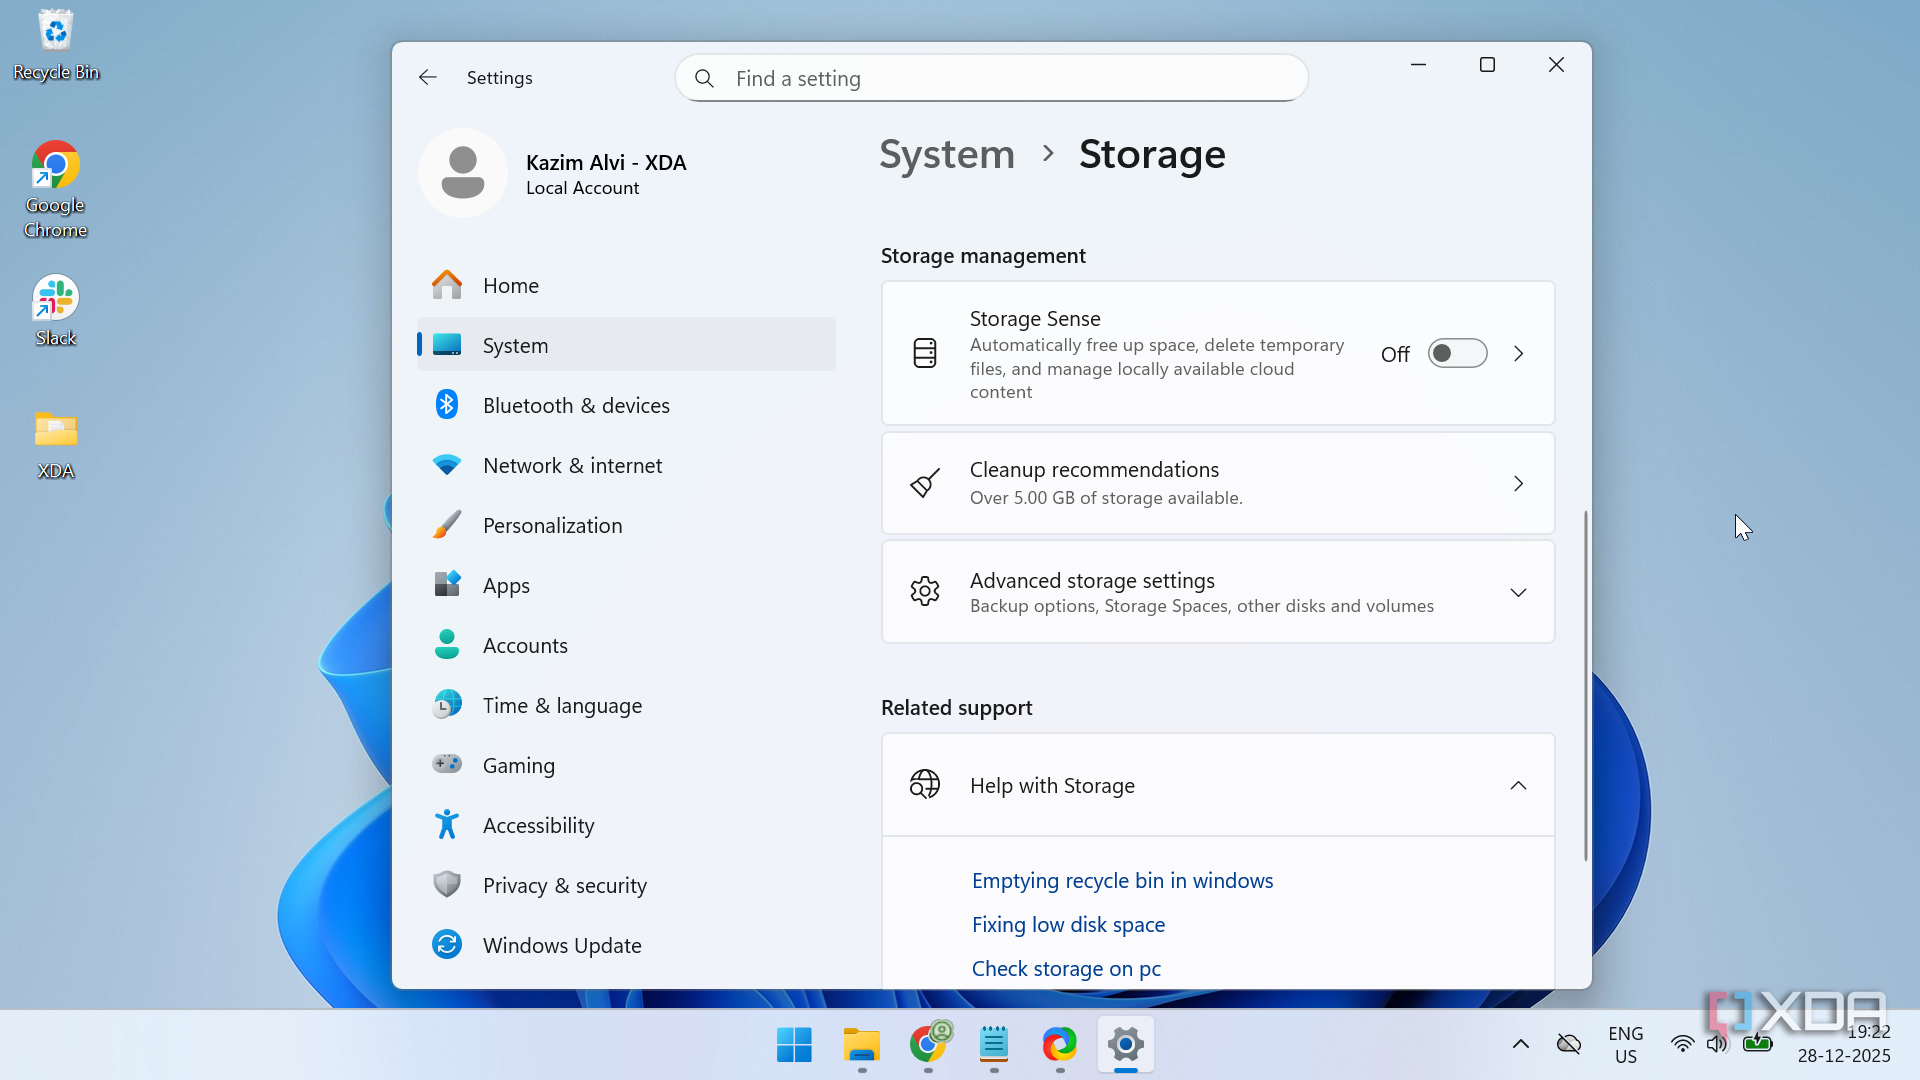Image resolution: width=1920 pixels, height=1080 pixels.
Task: Open Accounts settings category
Action: click(626, 645)
